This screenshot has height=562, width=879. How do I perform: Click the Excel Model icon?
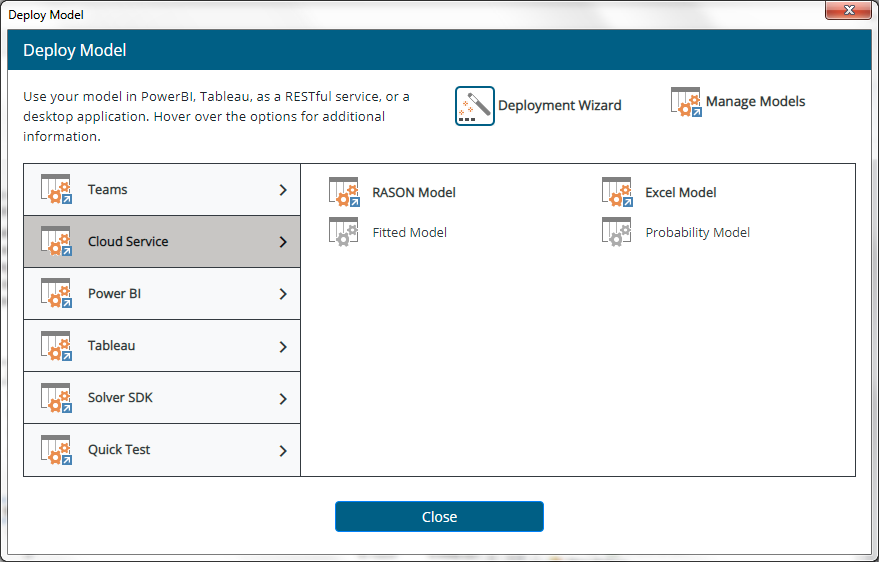pos(617,192)
